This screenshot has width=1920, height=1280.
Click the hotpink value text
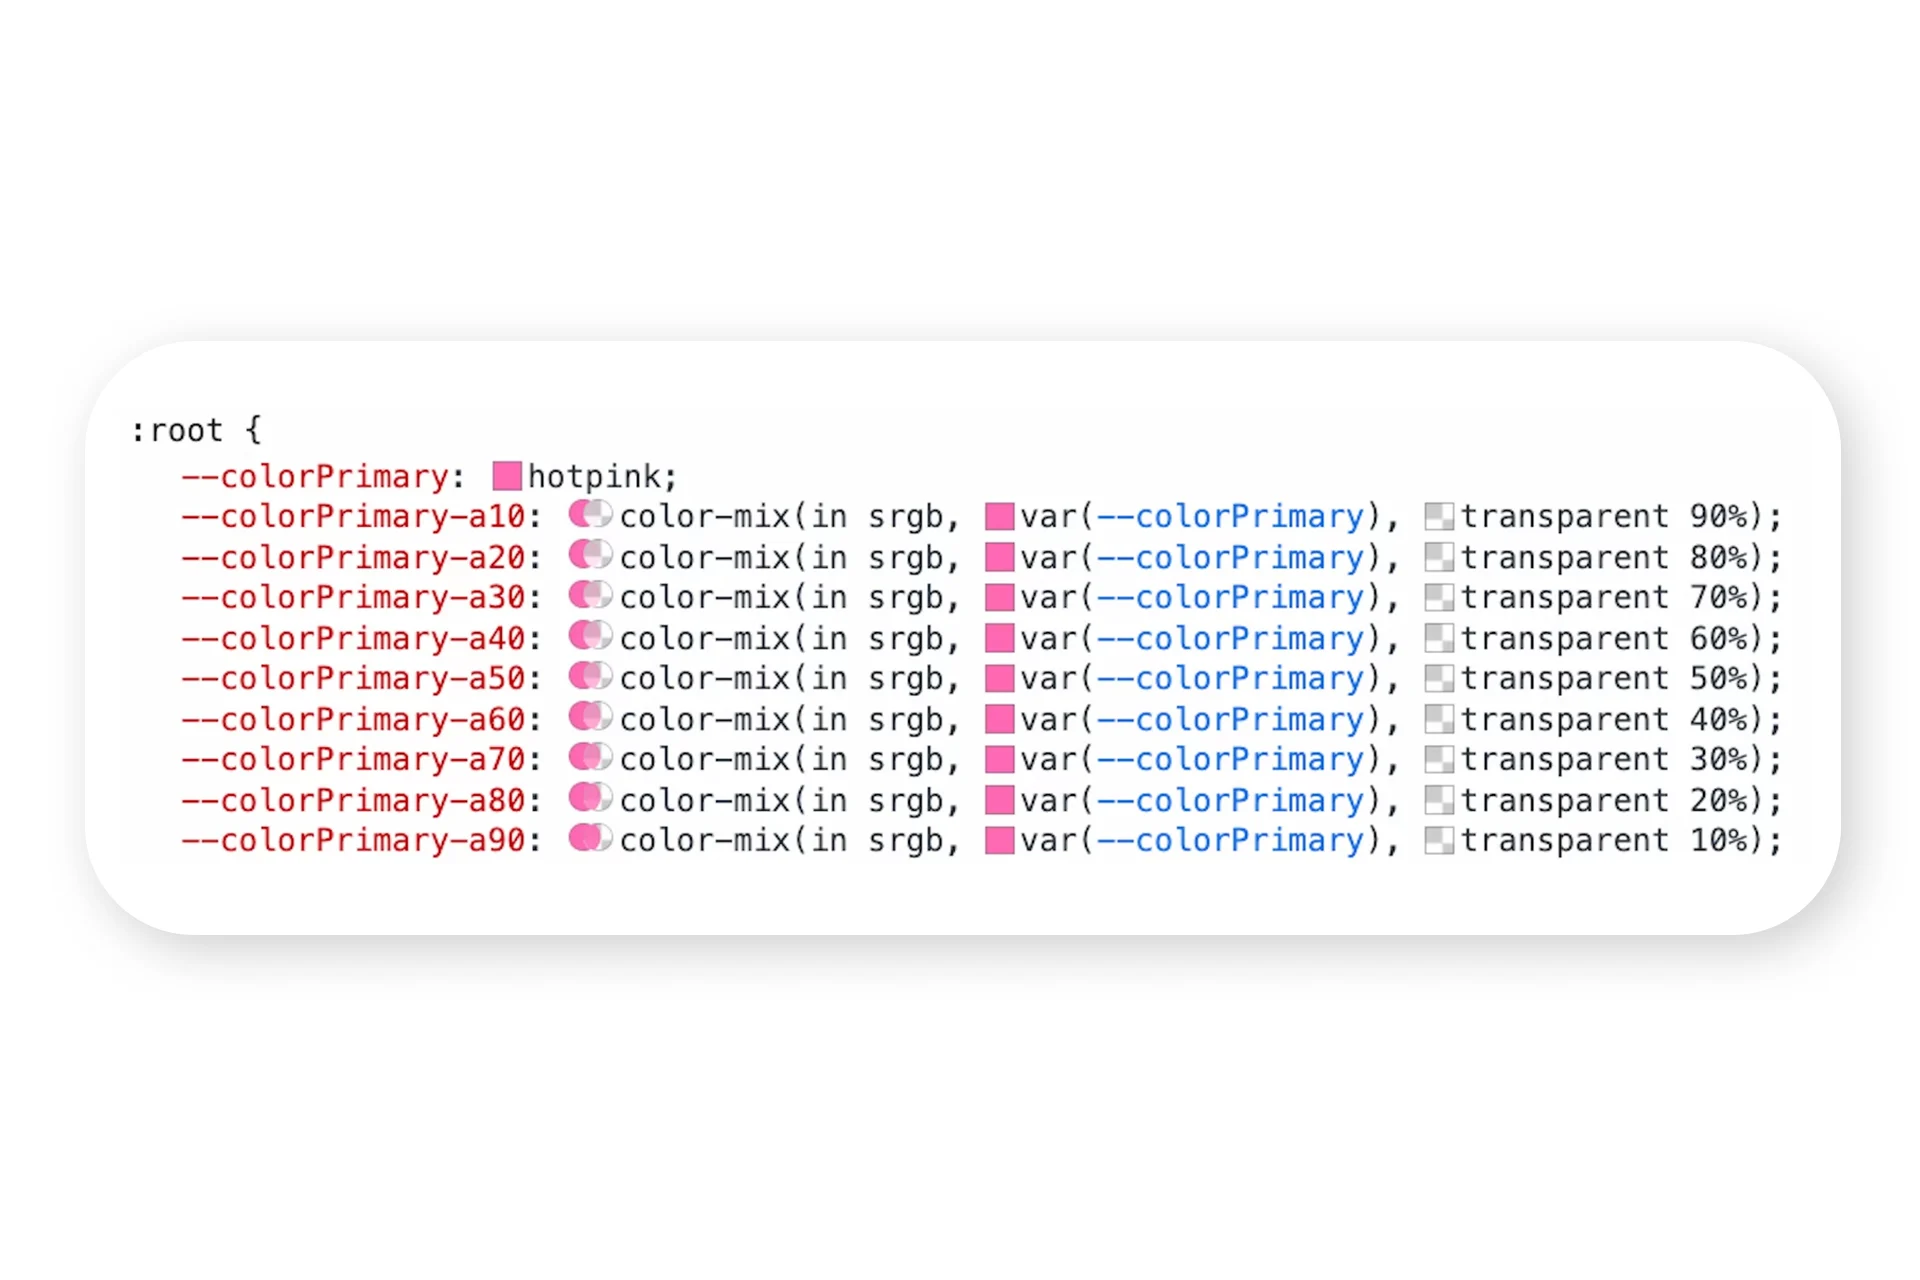pyautogui.click(x=595, y=477)
